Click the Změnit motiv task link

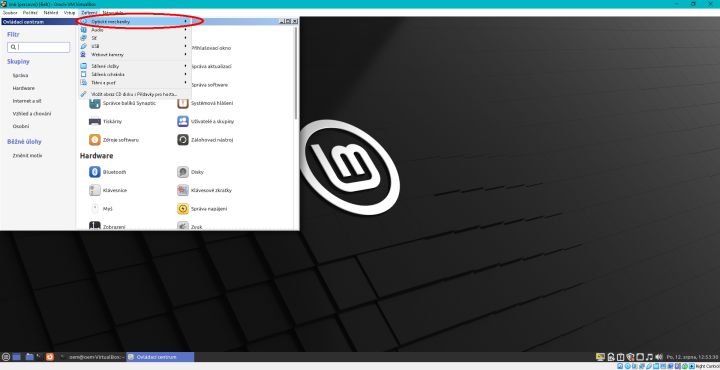click(x=27, y=156)
